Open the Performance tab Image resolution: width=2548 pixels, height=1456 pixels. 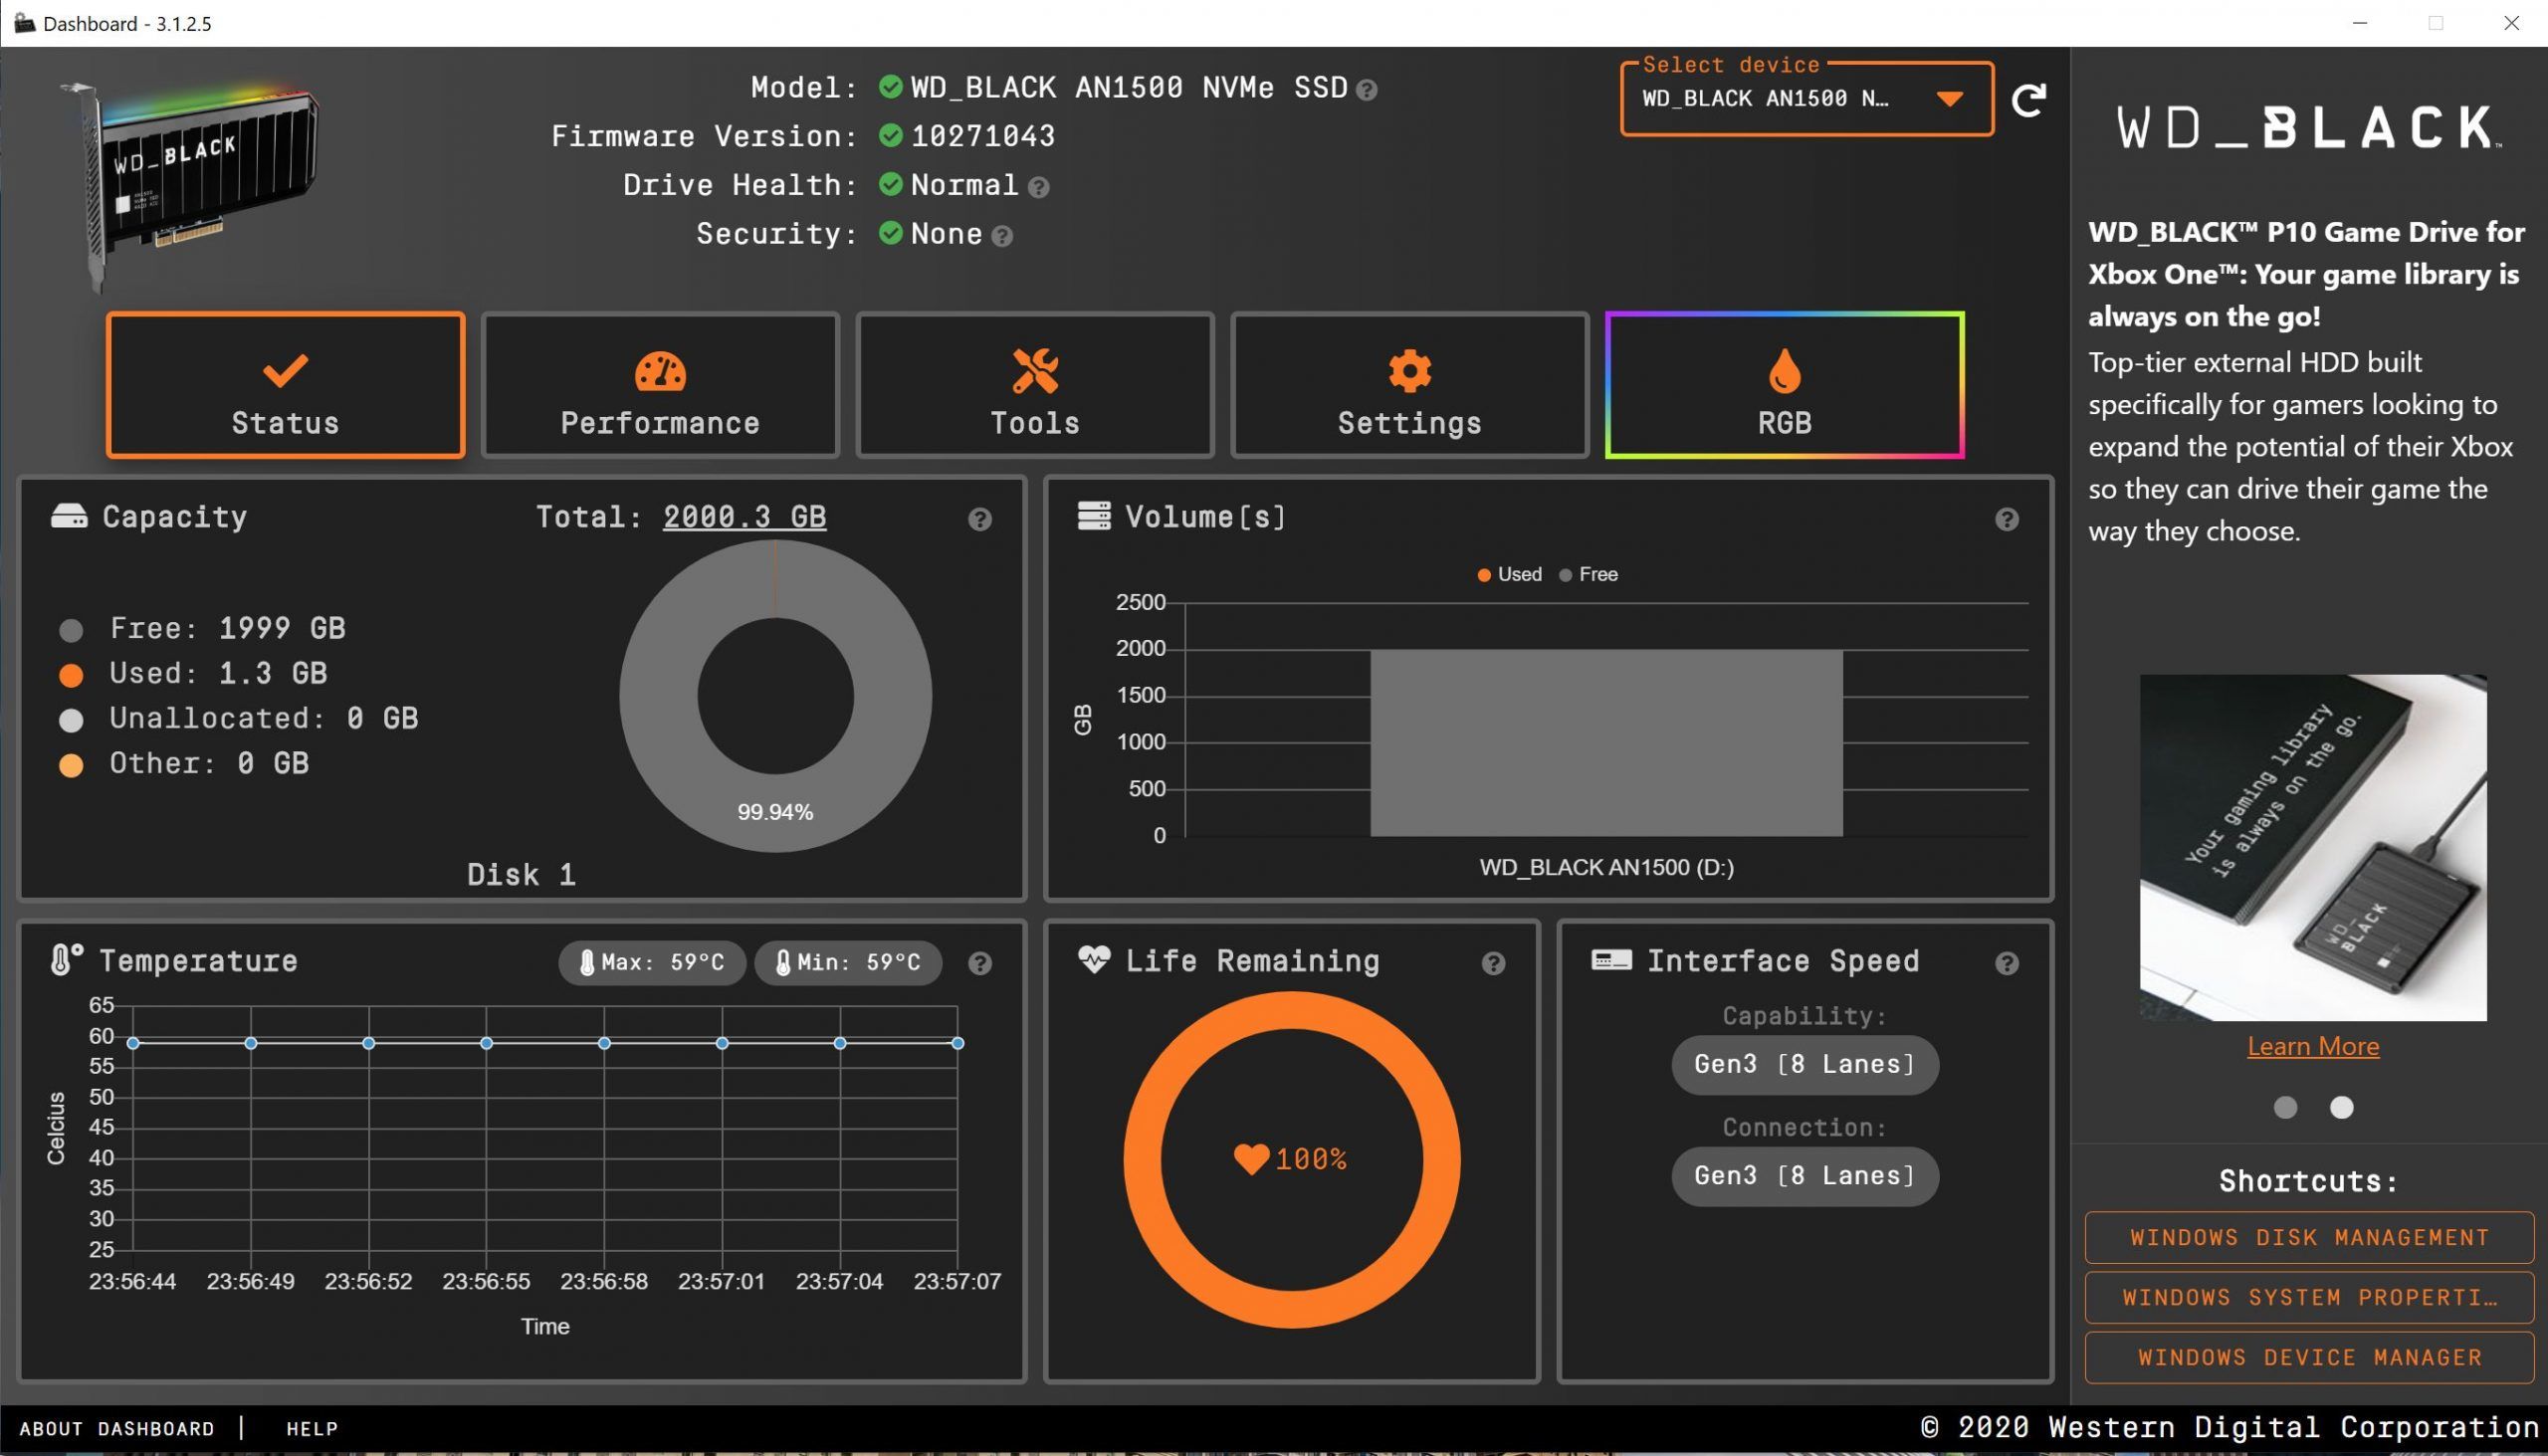pos(660,386)
